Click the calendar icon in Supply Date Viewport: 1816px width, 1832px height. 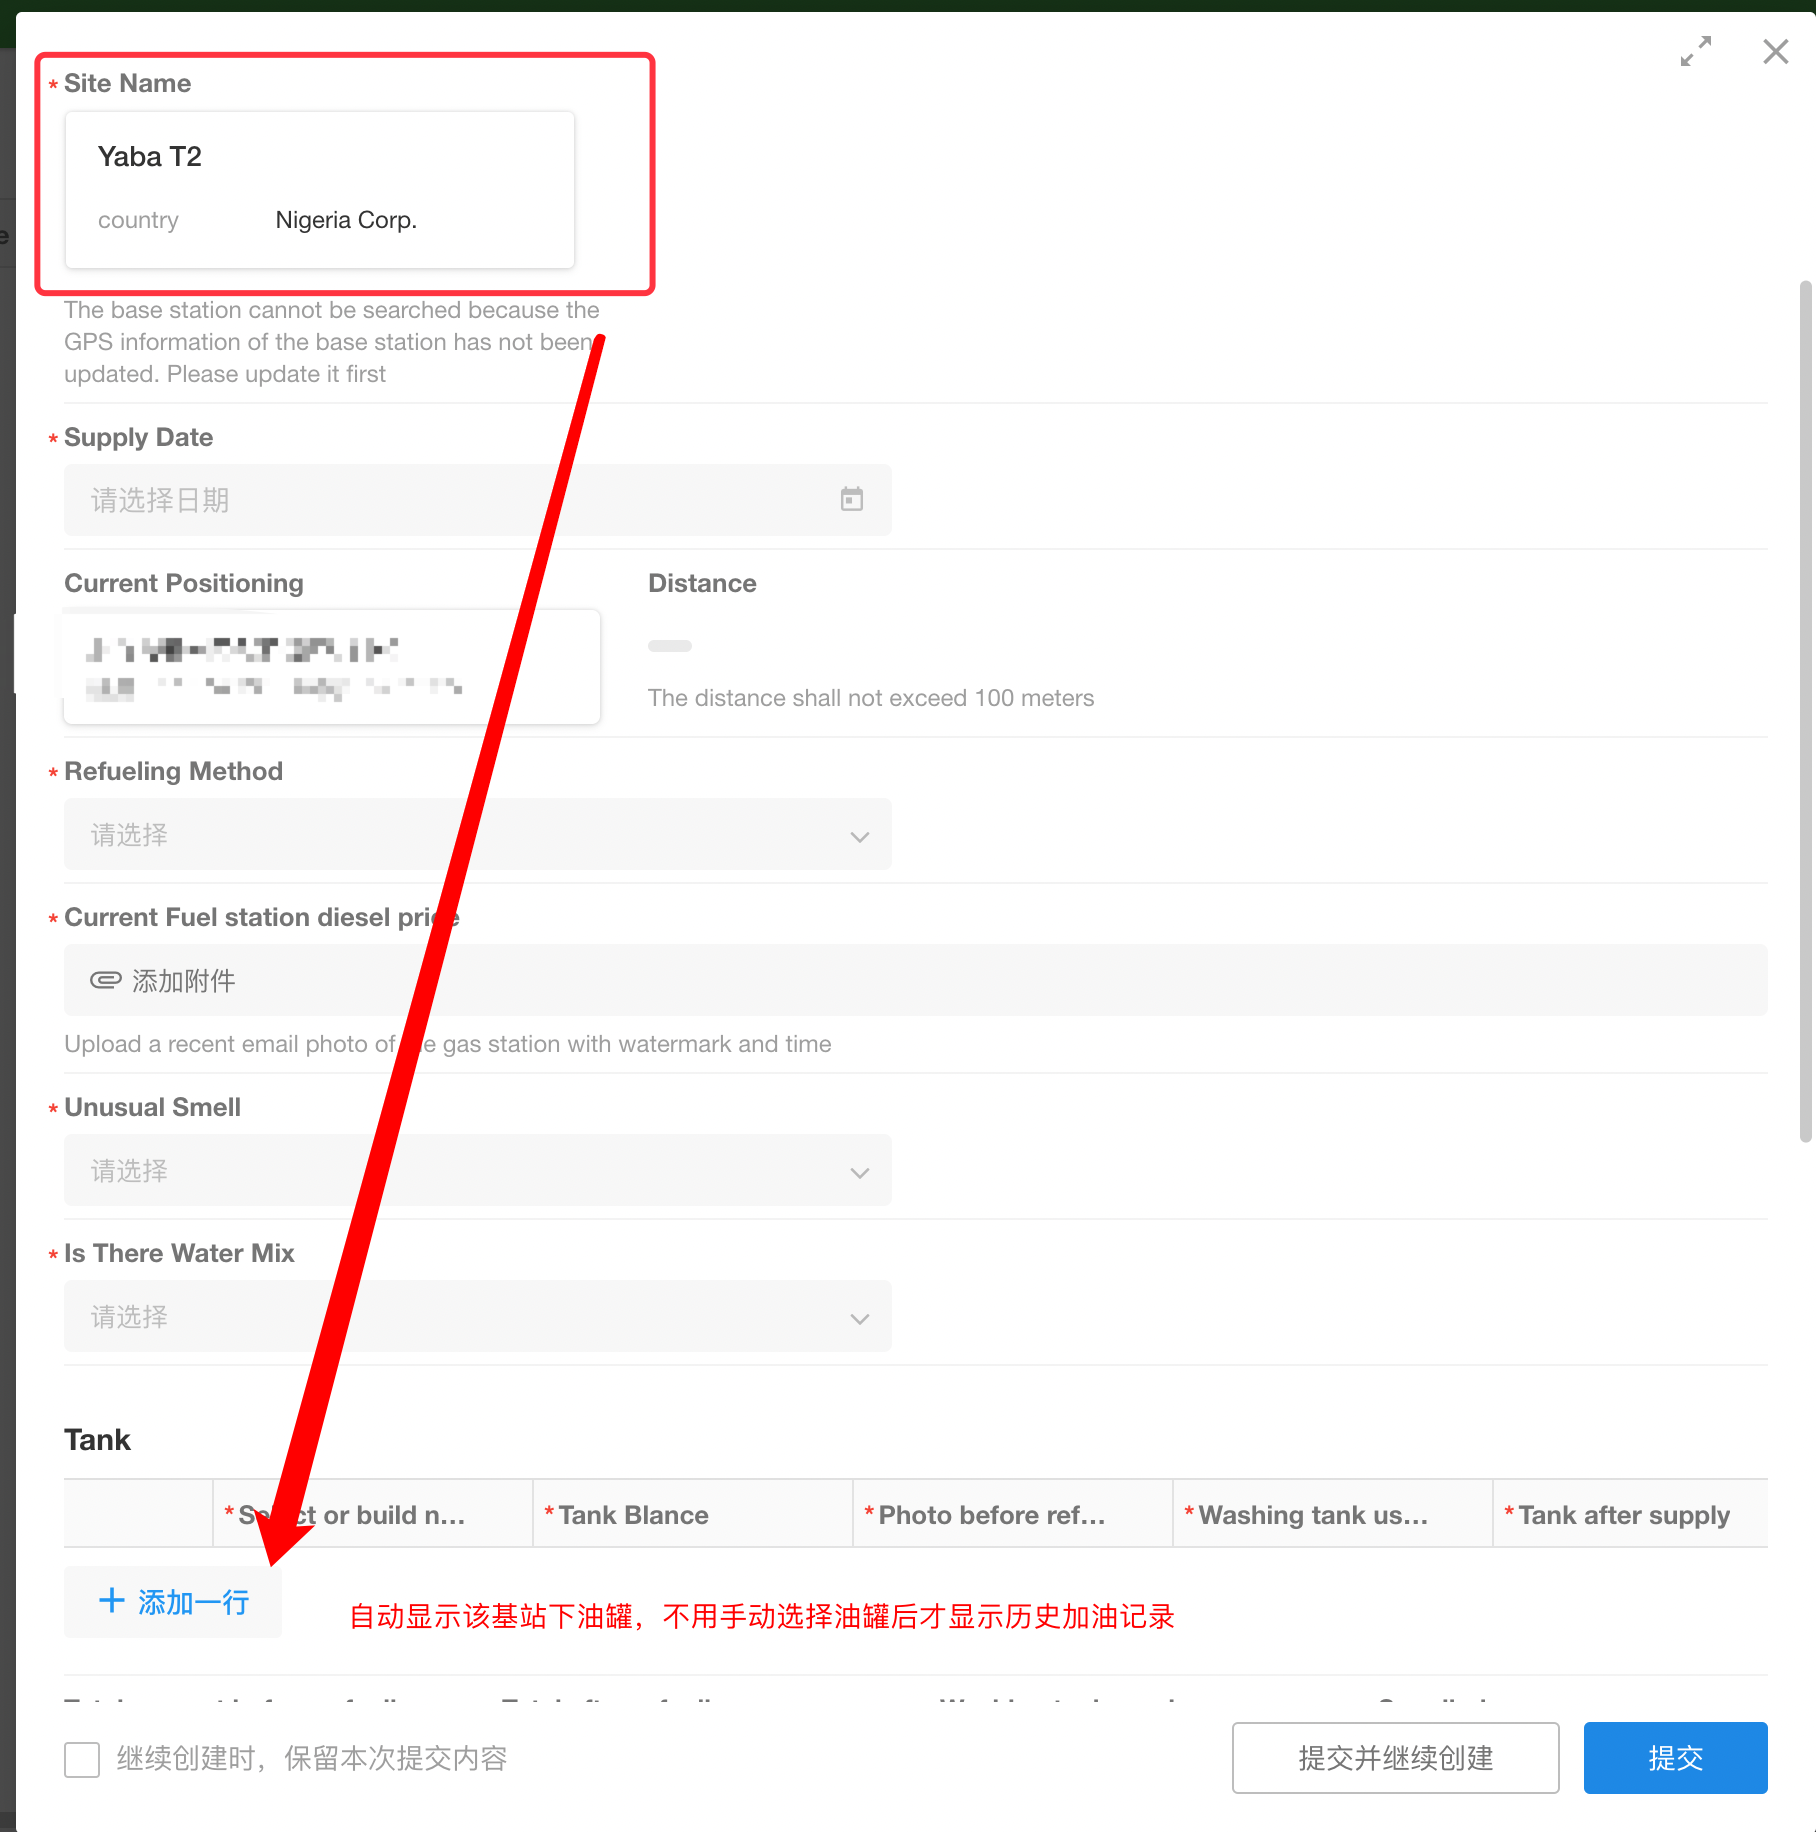[x=851, y=499]
